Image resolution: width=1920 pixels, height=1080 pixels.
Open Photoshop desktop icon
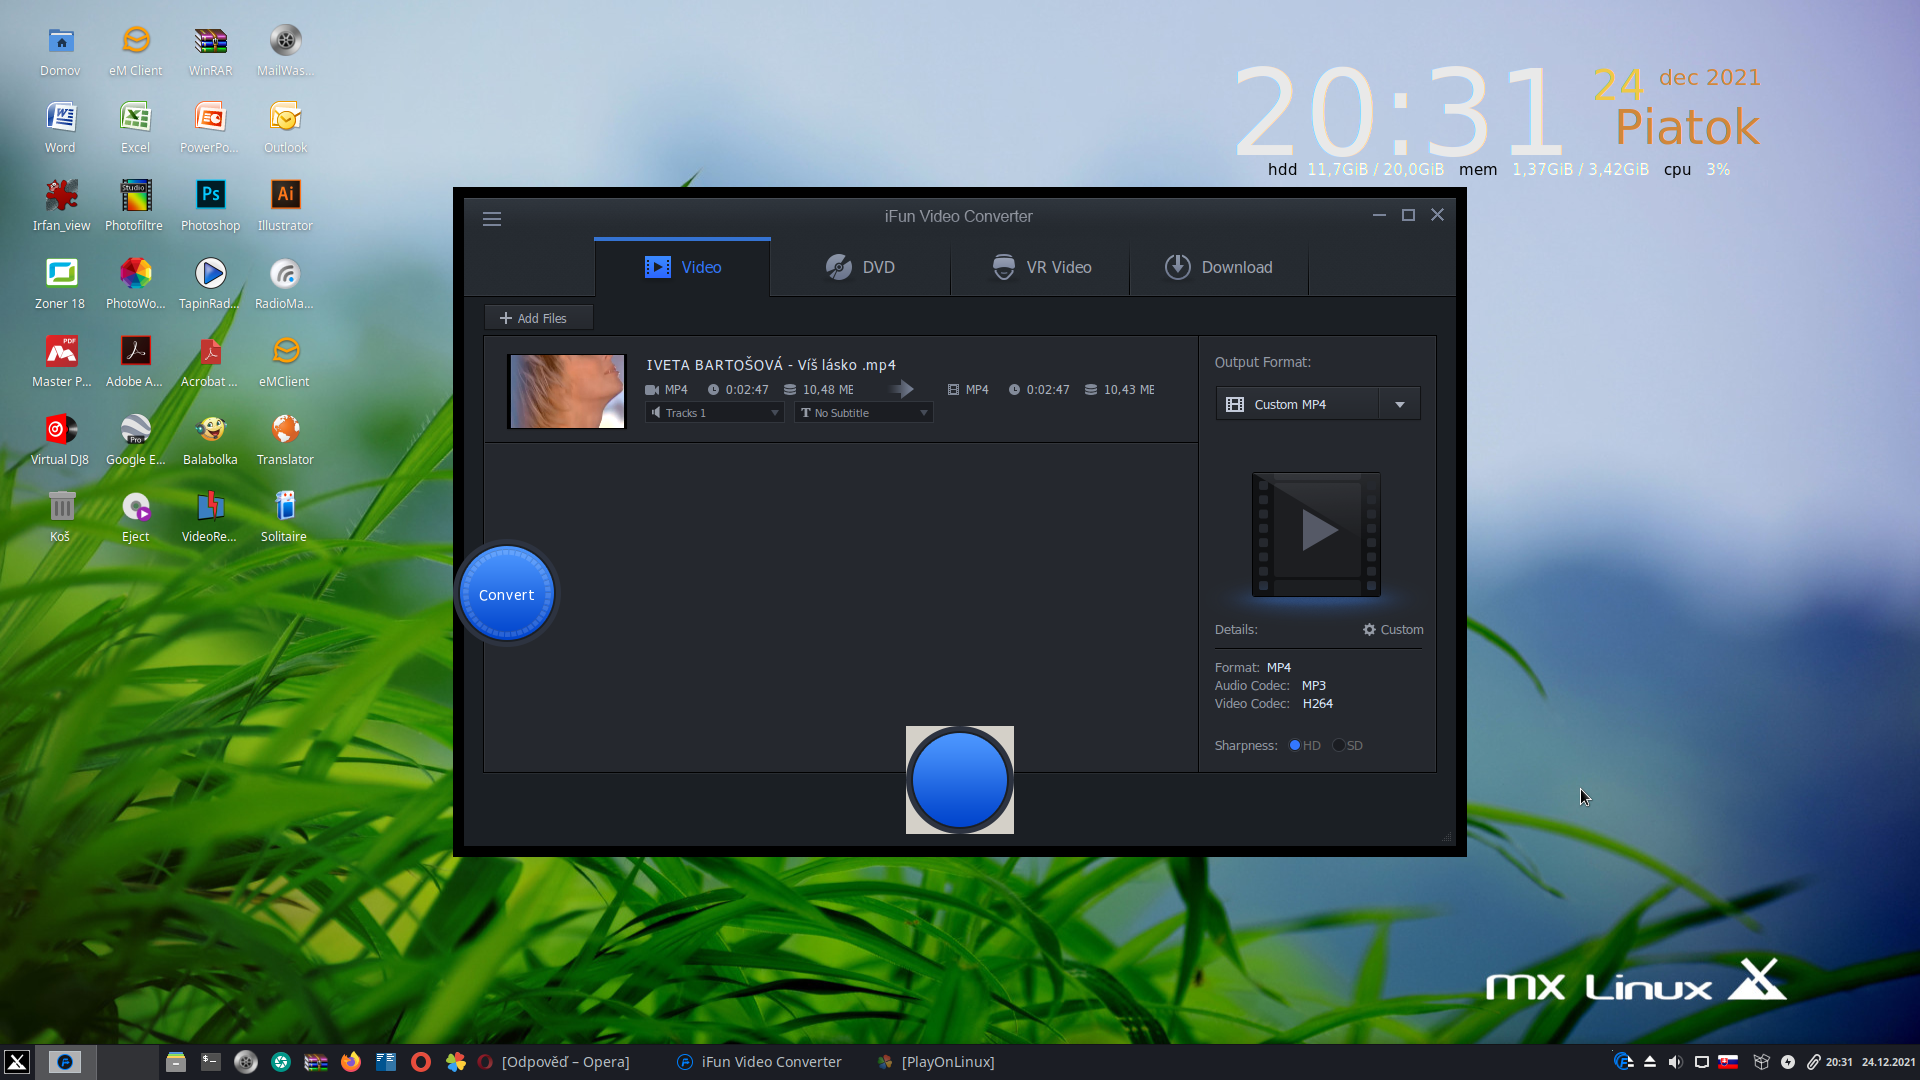coord(210,195)
